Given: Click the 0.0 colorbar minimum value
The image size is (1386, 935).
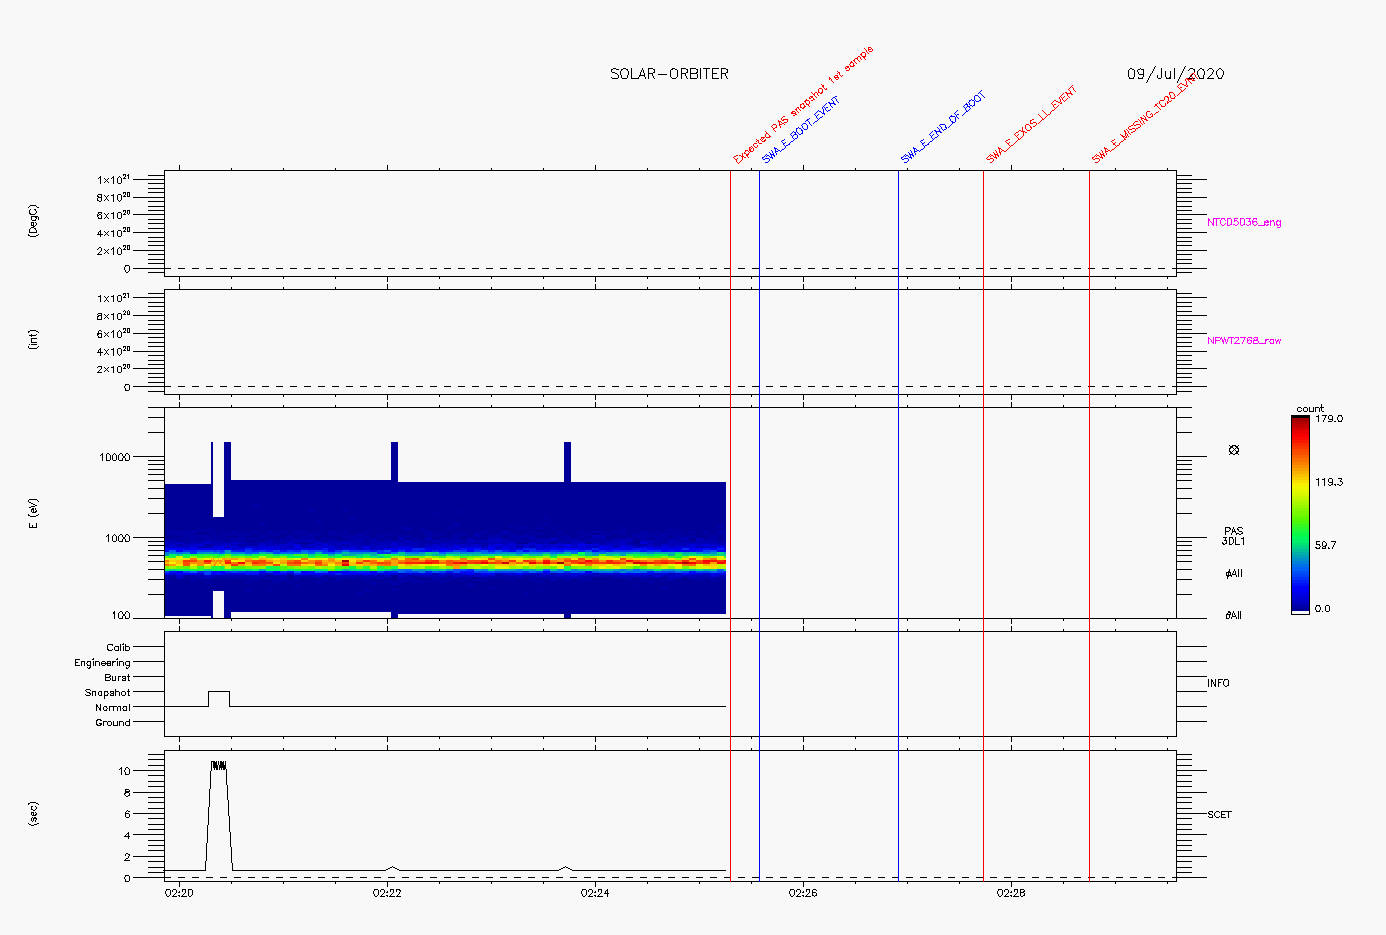Looking at the screenshot, I should [x=1323, y=608].
